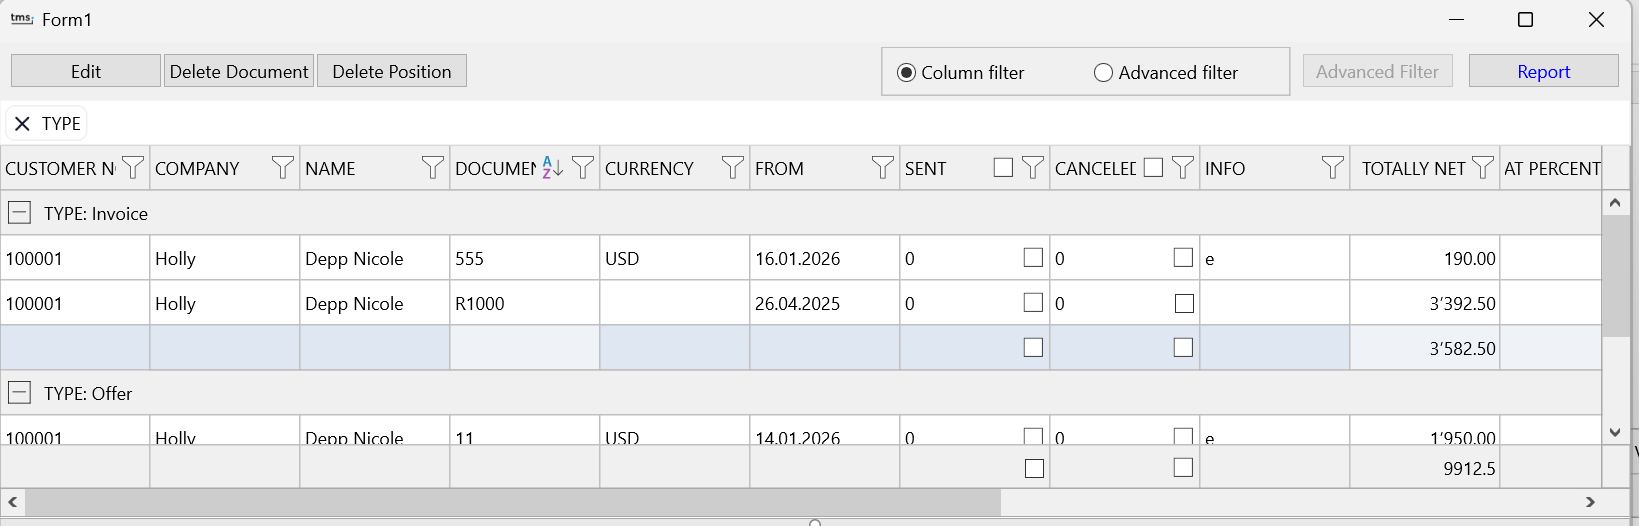Check SENT box for document 555
This screenshot has width=1639, height=526.
click(x=1033, y=258)
